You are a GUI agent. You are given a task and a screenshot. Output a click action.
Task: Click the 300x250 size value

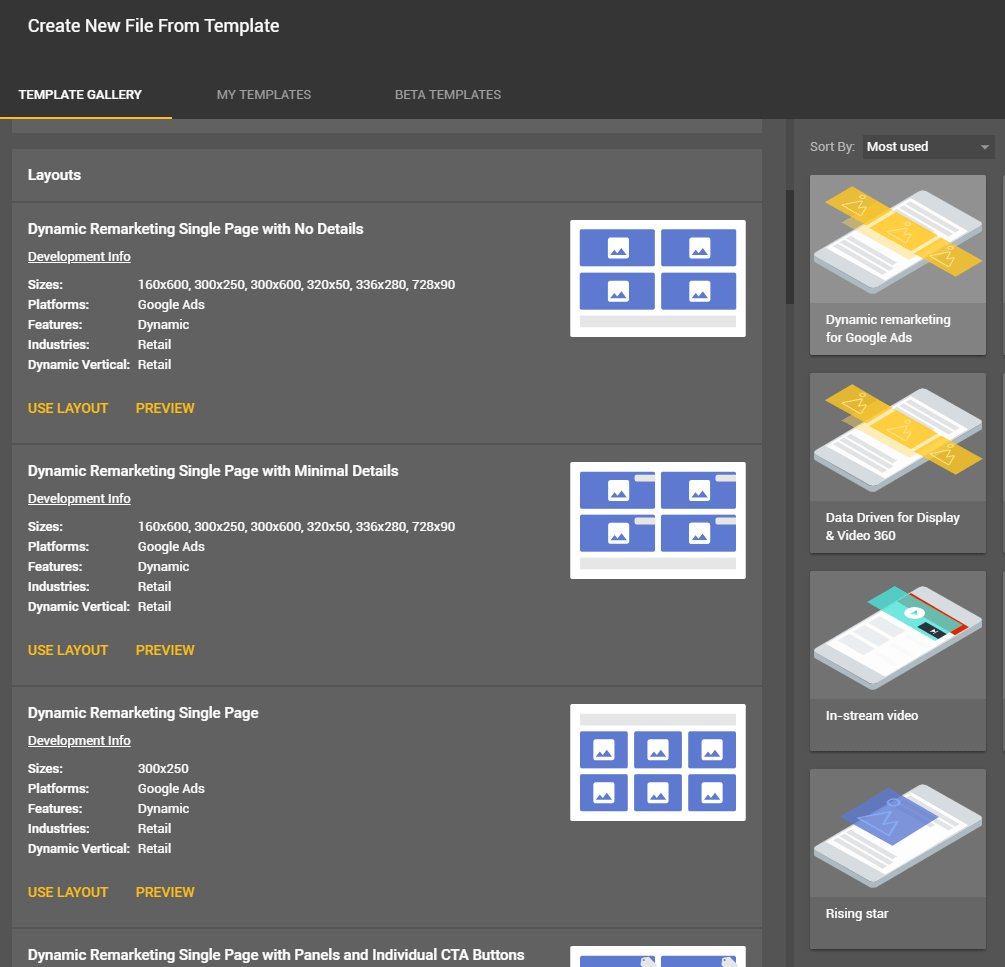coord(163,768)
